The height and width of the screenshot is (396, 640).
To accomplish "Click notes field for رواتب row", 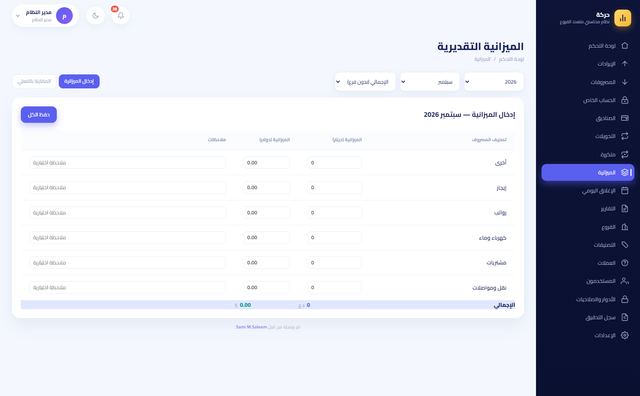I will pos(127,213).
